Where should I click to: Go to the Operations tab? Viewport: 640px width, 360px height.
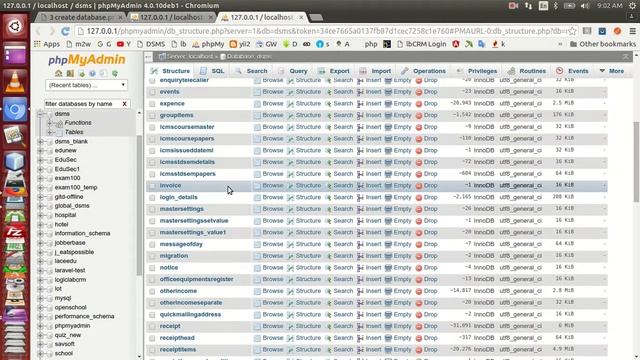coord(424,71)
